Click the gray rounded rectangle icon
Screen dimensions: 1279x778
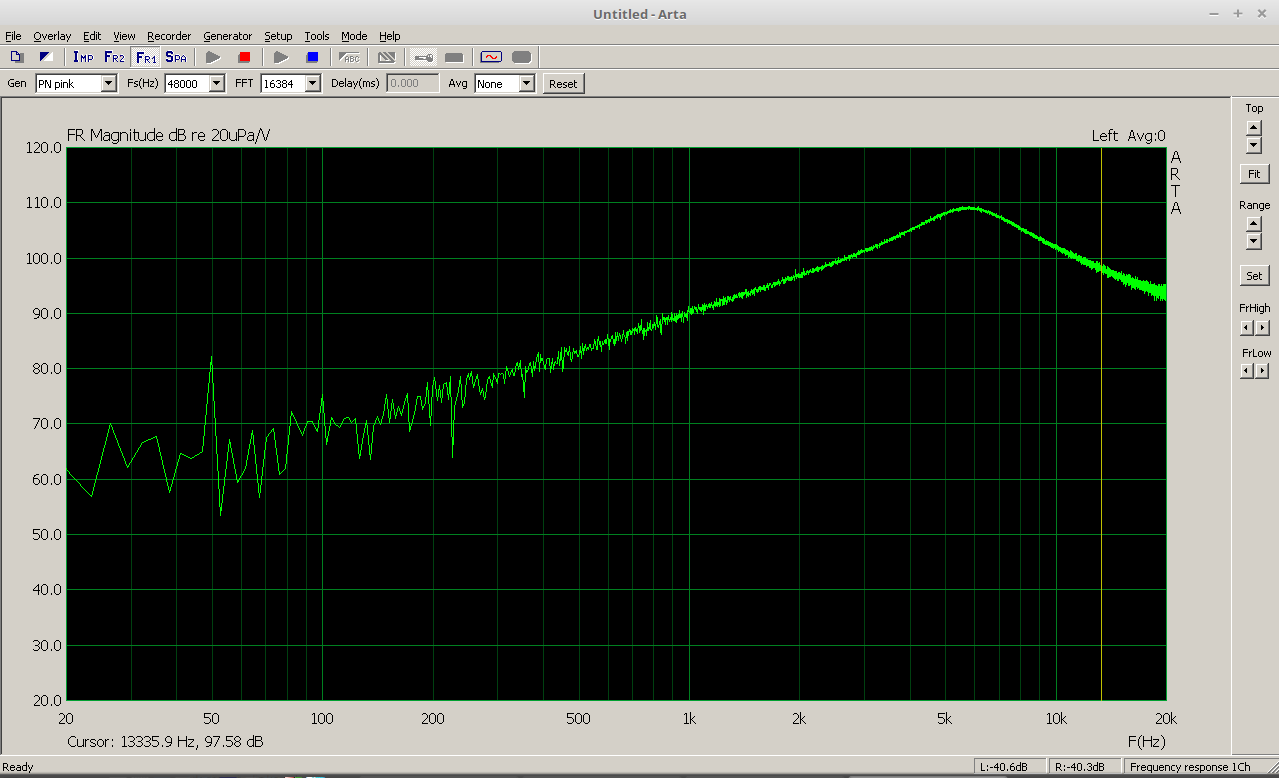click(x=522, y=57)
